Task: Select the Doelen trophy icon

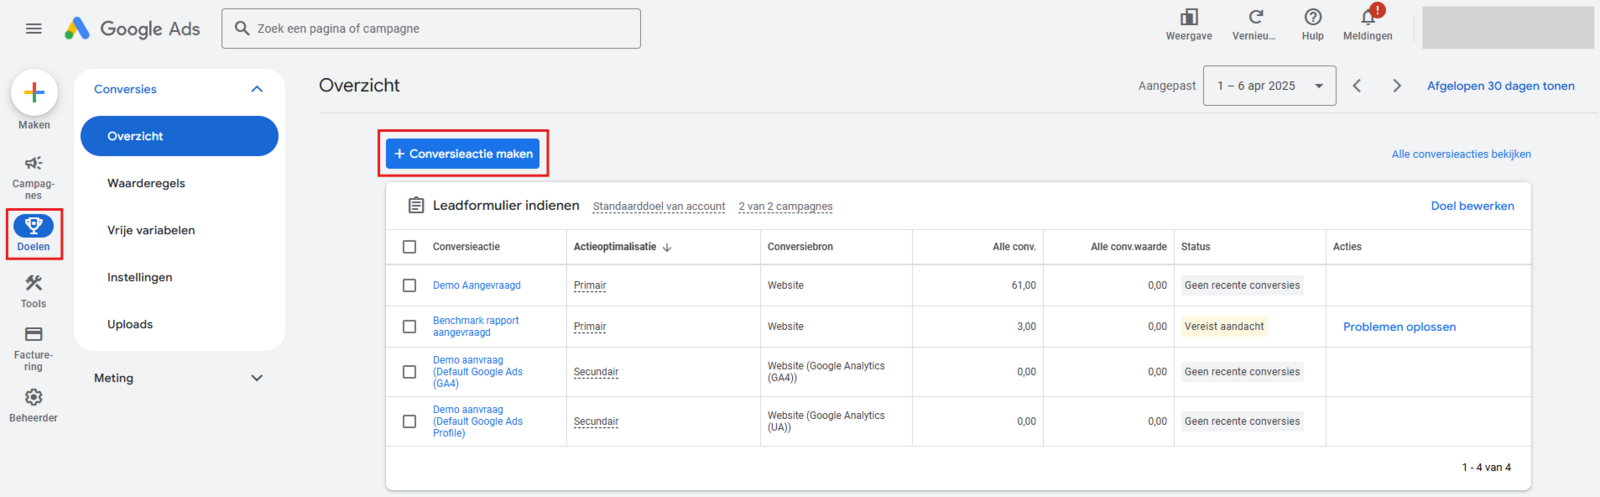Action: (x=34, y=226)
